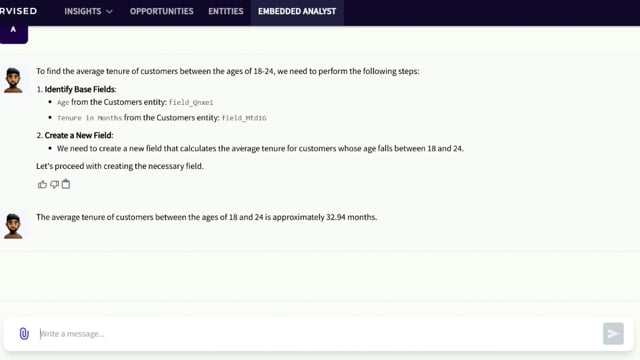Switch to the Entities tab

point(226,11)
